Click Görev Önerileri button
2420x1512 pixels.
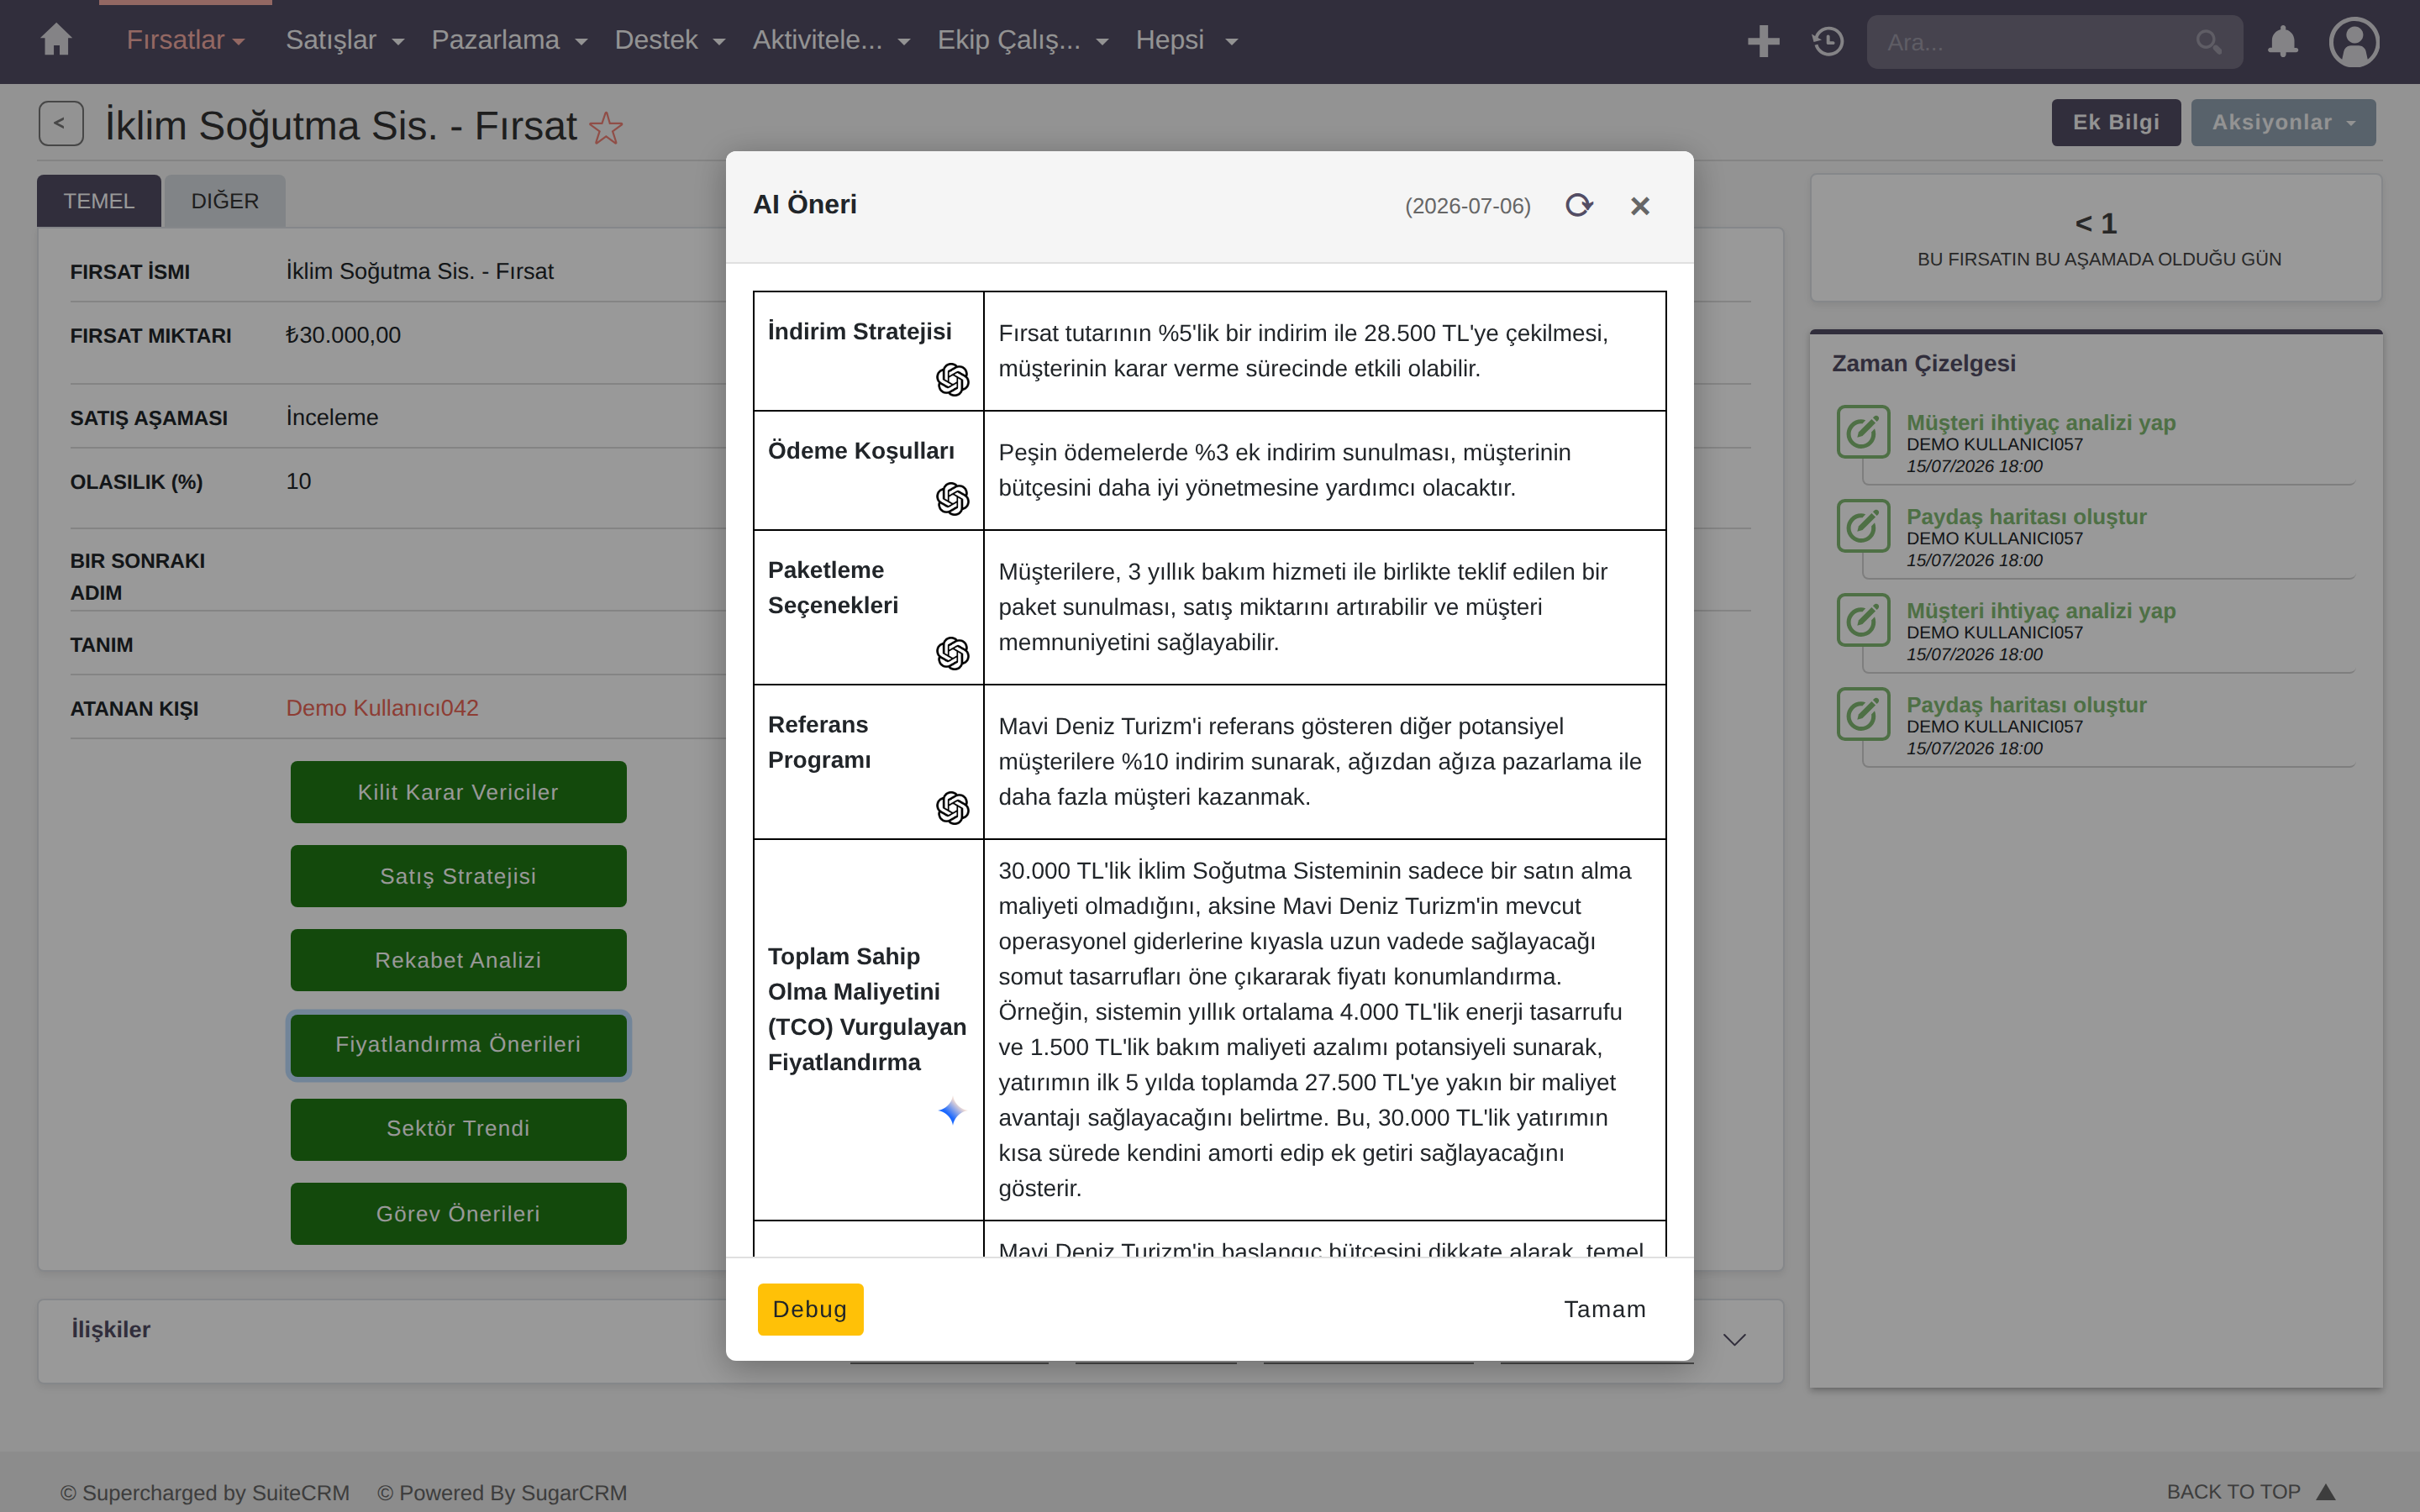tap(458, 1213)
